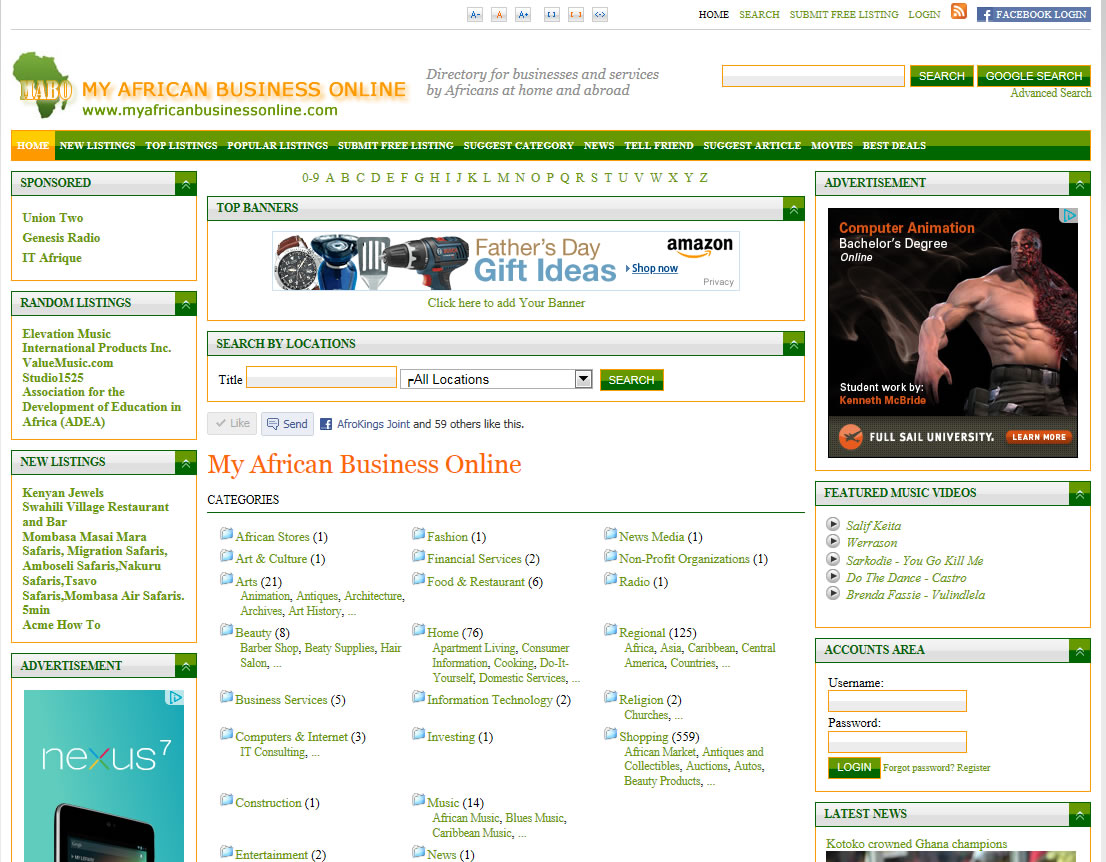Focus the Password field

897,741
